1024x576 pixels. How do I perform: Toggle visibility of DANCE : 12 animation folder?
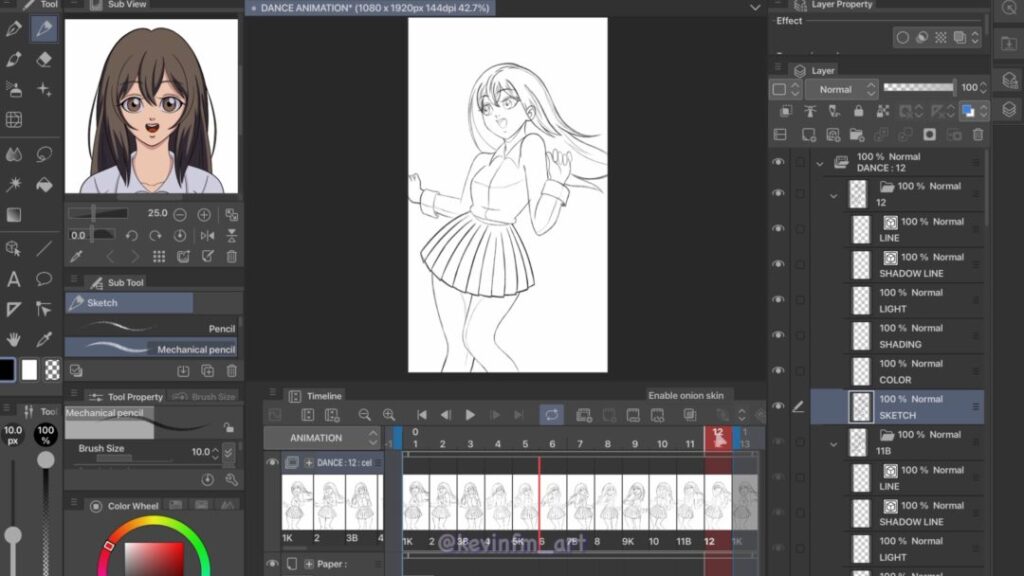click(x=778, y=162)
